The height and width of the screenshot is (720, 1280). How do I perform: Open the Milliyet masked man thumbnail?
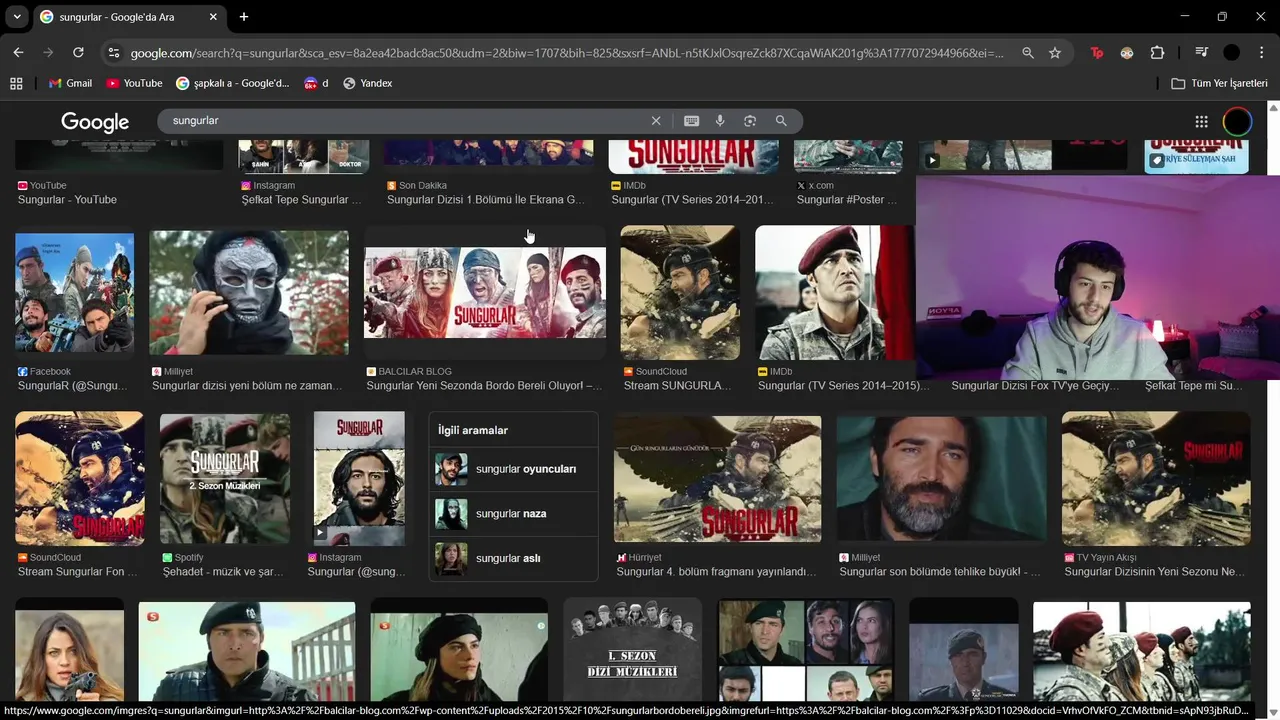coord(249,292)
